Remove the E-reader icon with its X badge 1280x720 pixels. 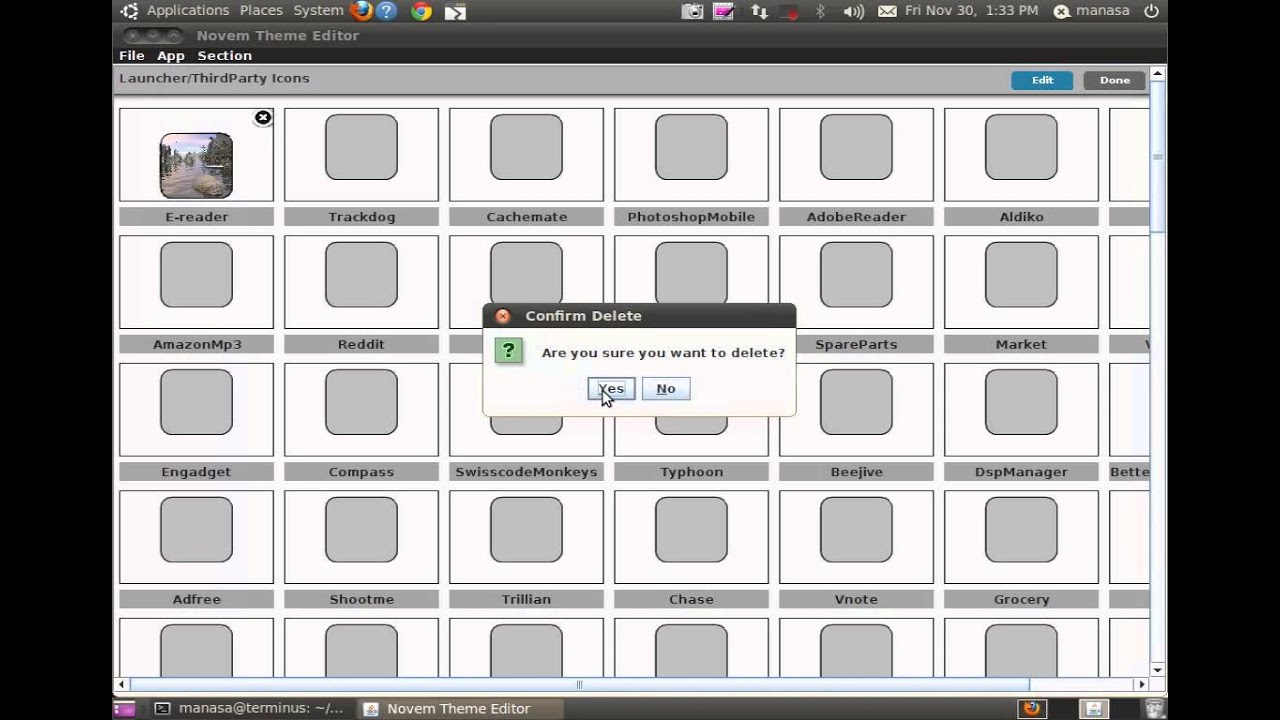click(x=263, y=118)
